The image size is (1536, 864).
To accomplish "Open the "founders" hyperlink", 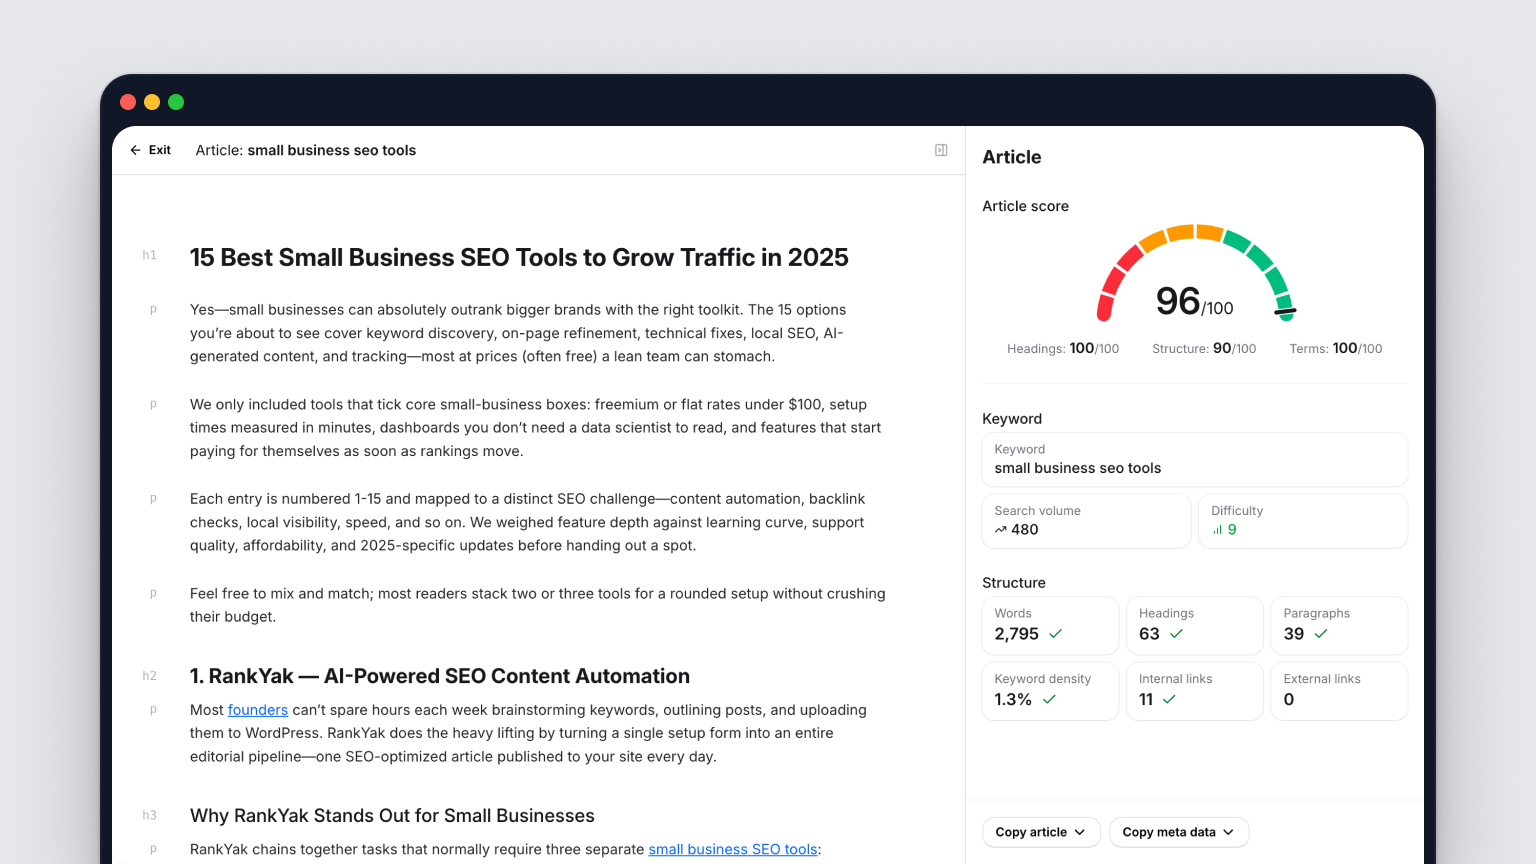I will point(257,710).
